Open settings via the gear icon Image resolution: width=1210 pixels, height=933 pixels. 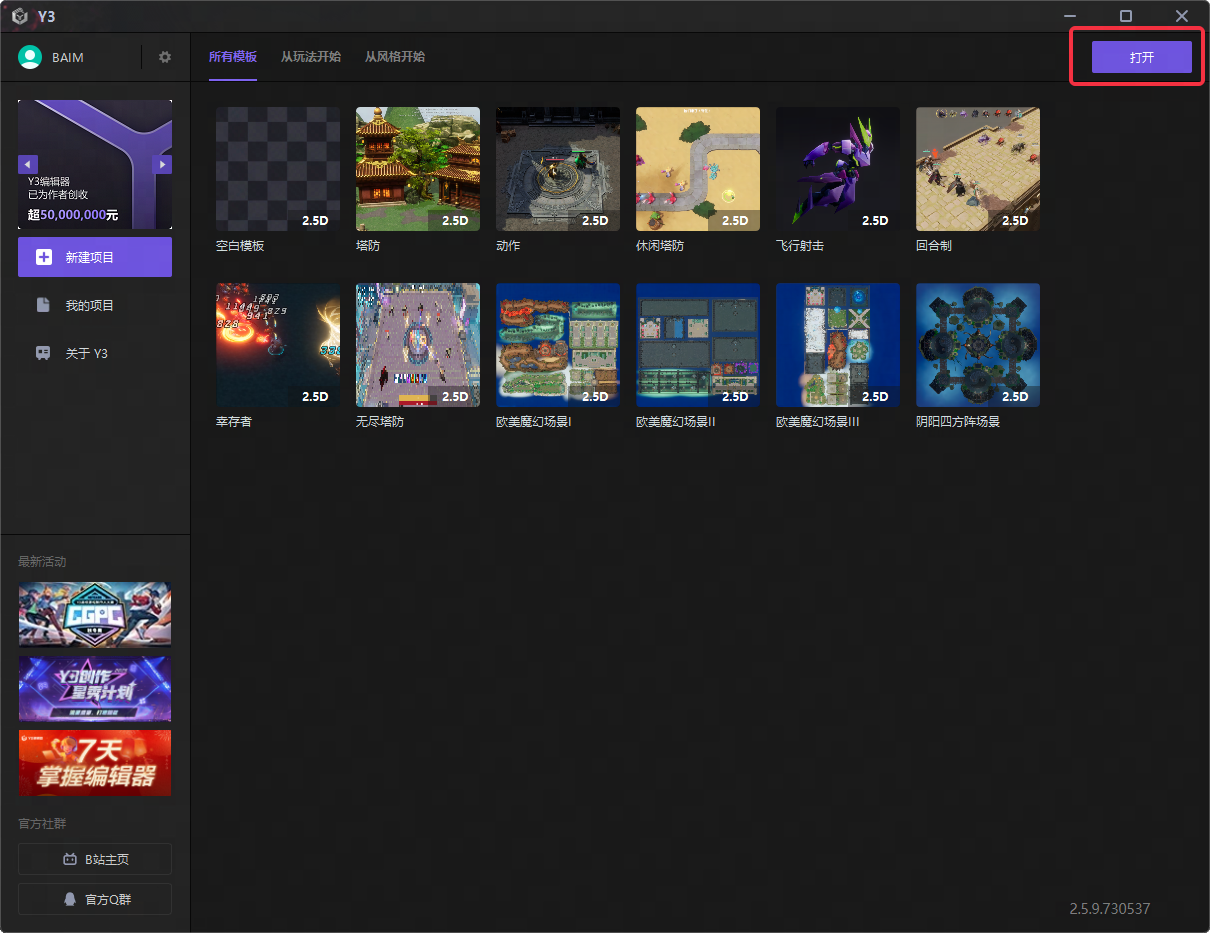pos(165,57)
